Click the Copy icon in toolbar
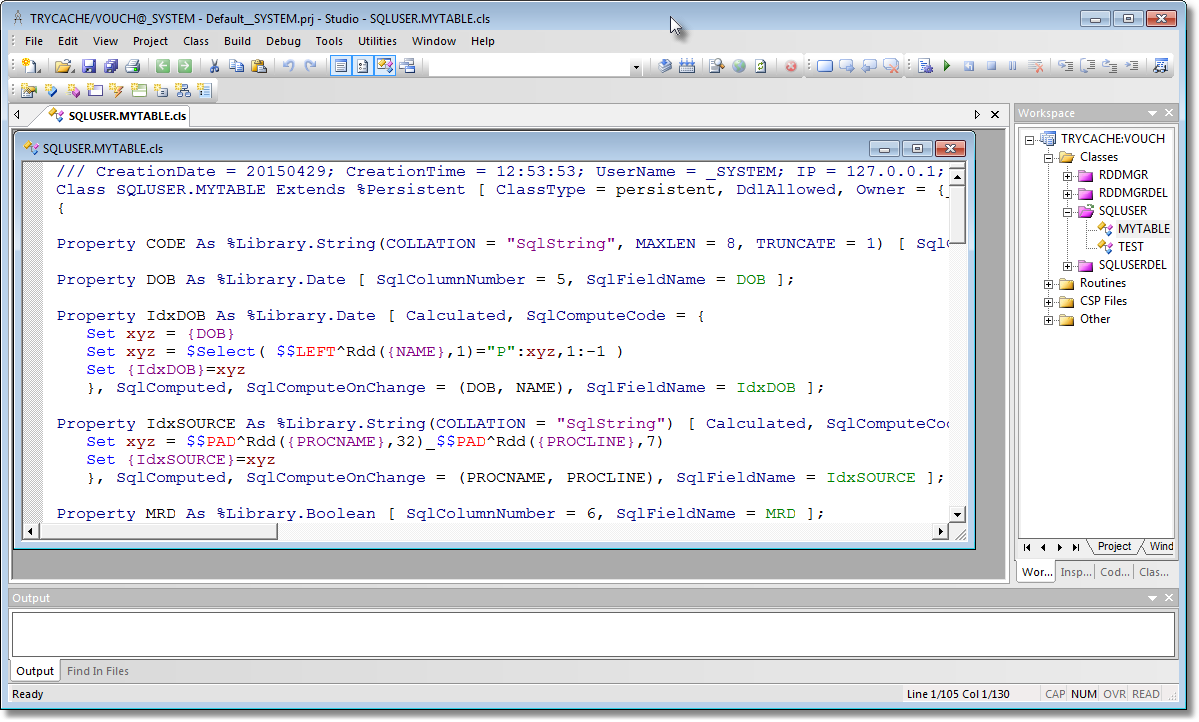 pyautogui.click(x=237, y=67)
